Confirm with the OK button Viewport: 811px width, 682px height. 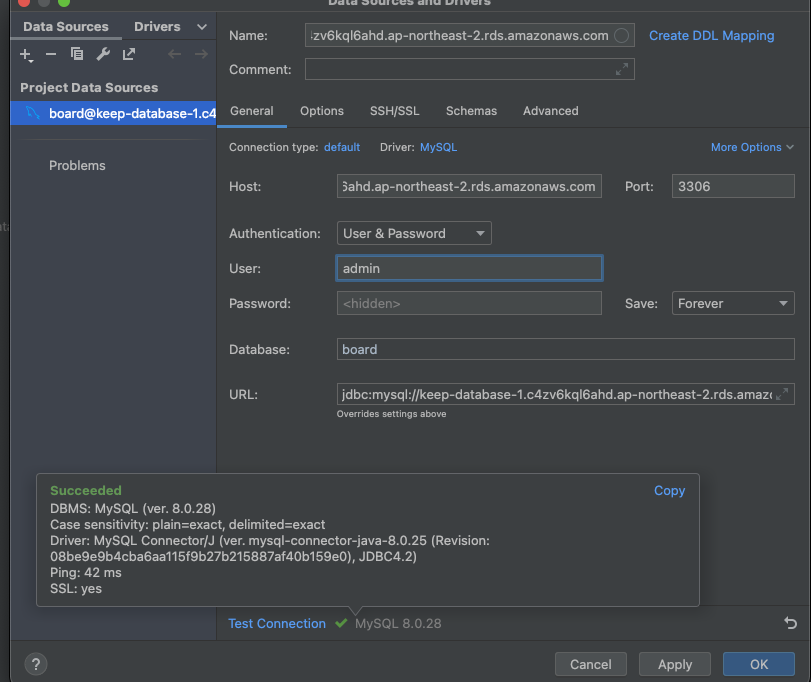[x=758, y=664]
